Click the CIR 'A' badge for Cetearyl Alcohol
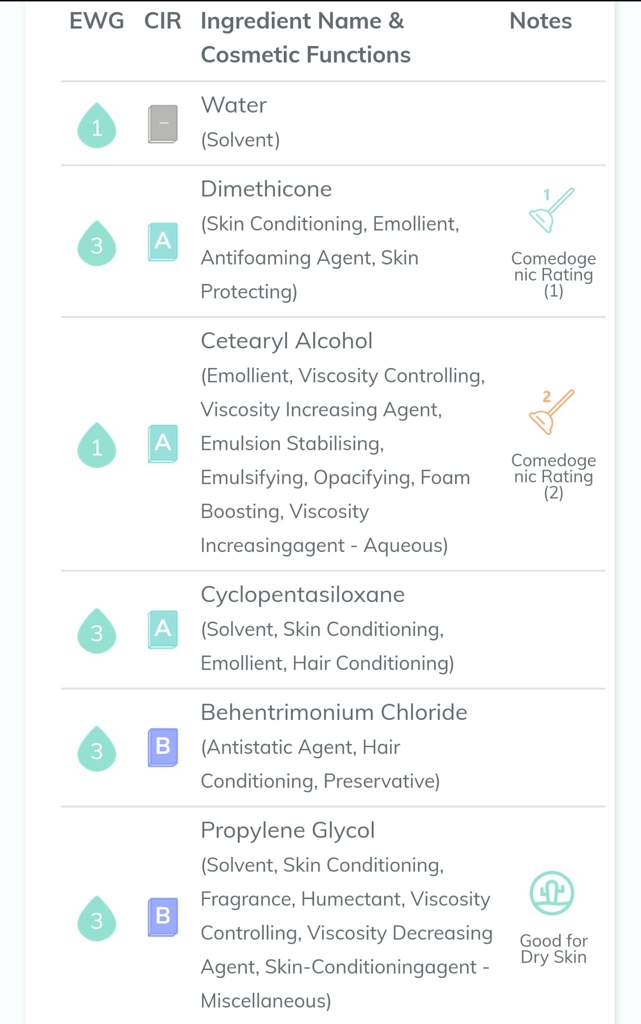This screenshot has width=641, height=1024. tap(163, 443)
